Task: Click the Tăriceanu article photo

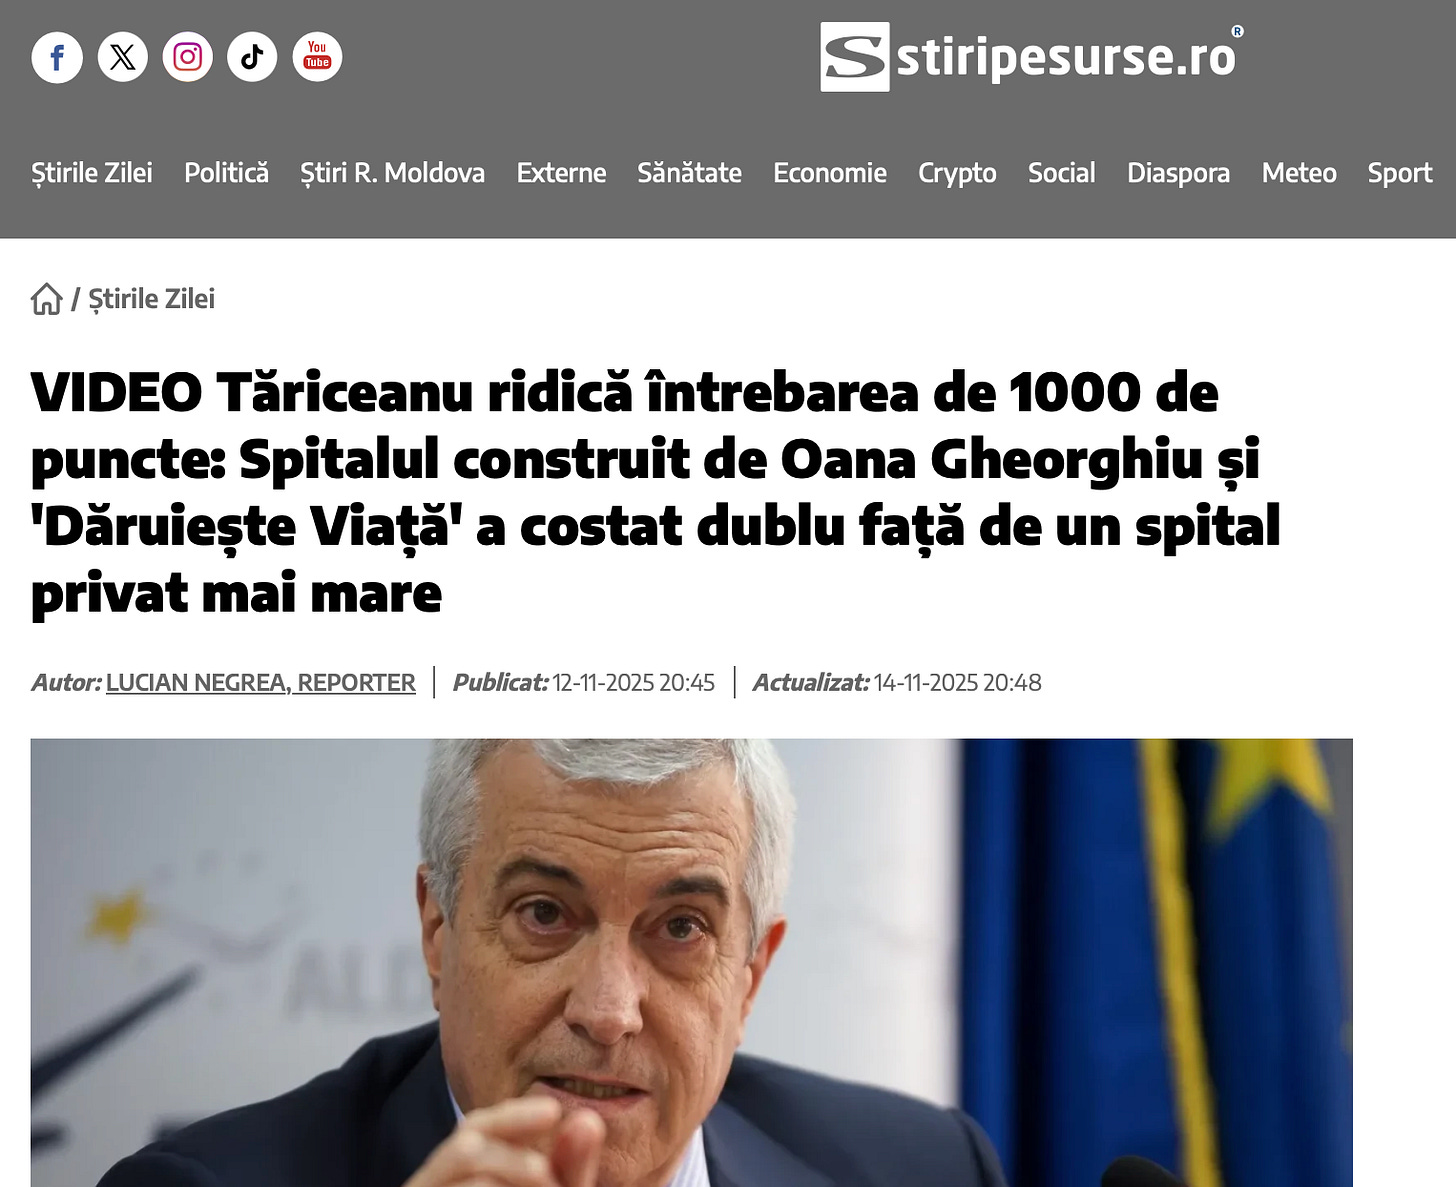Action: click(691, 963)
